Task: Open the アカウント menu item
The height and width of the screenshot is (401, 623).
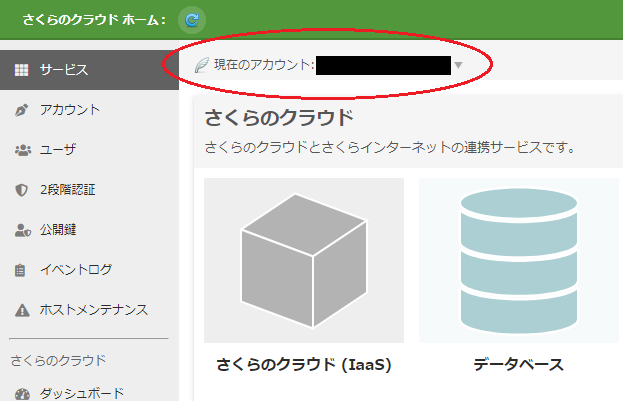Action: [x=69, y=110]
